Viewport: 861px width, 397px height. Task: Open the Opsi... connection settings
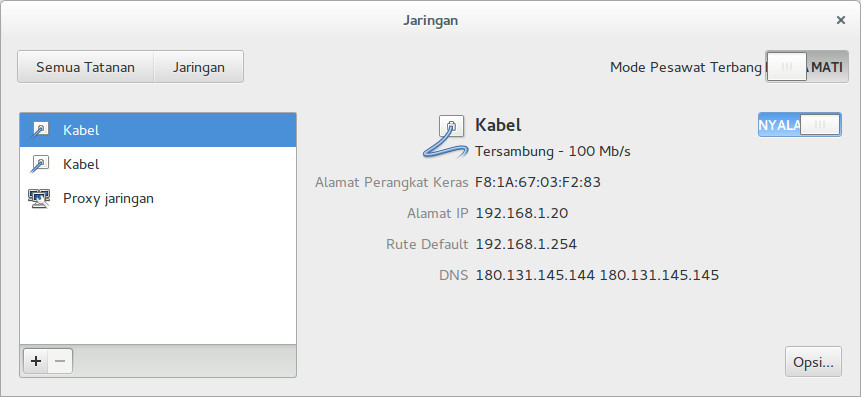click(813, 362)
